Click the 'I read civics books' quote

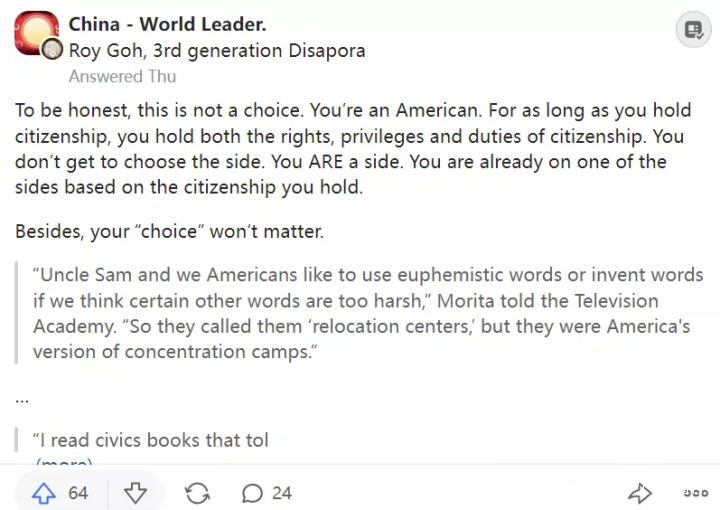pyautogui.click(x=150, y=440)
